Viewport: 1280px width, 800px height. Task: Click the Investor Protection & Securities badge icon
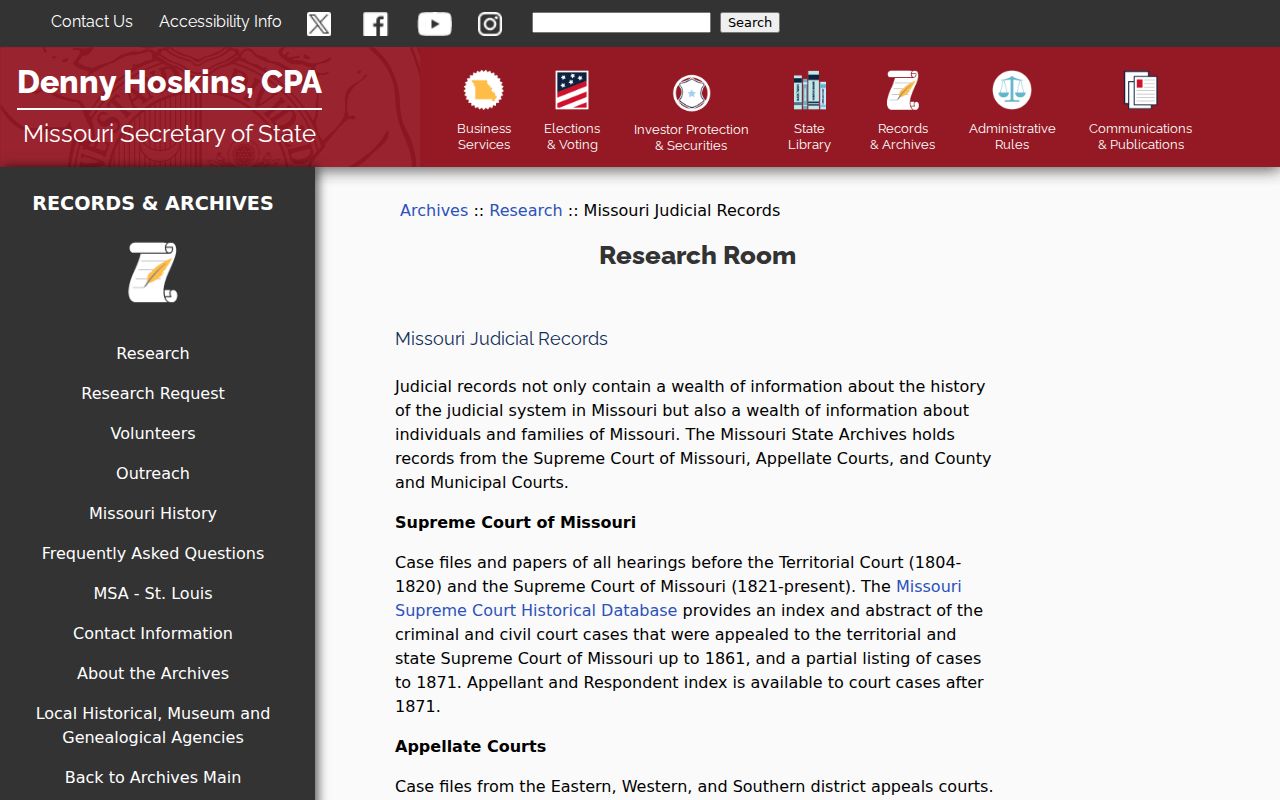tap(691, 93)
